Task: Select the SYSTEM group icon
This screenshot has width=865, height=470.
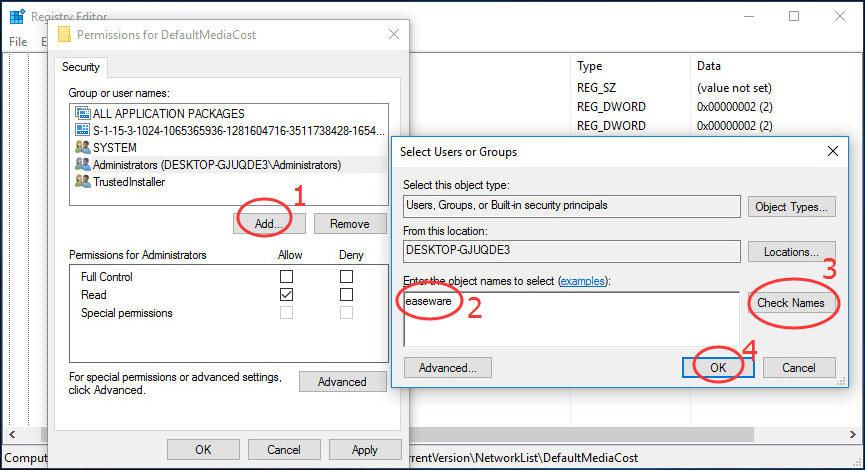Action: pos(83,147)
